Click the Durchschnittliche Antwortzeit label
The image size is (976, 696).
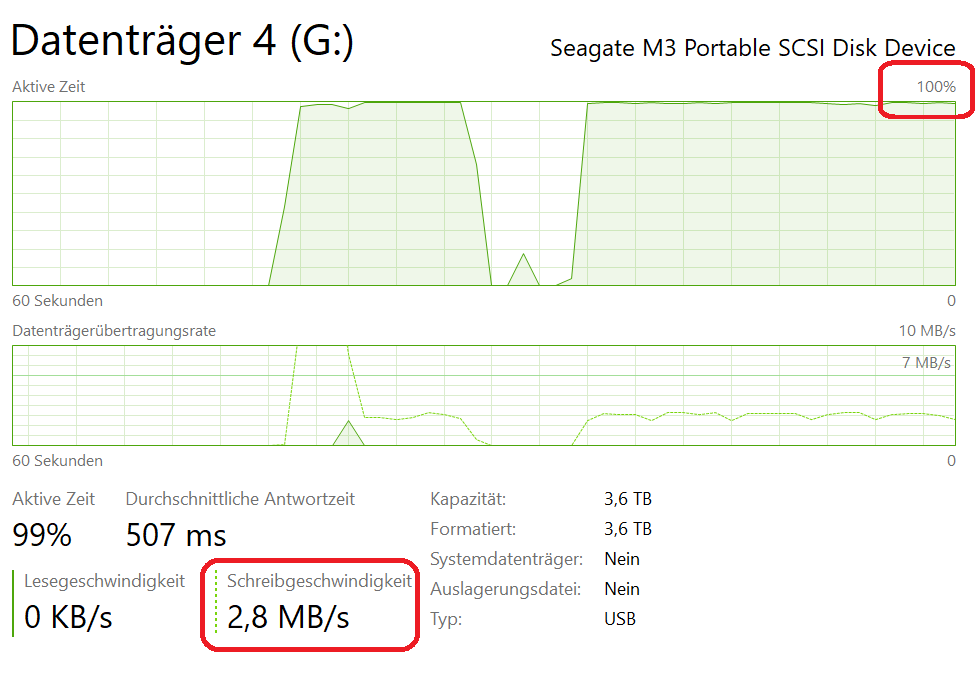coord(240,499)
